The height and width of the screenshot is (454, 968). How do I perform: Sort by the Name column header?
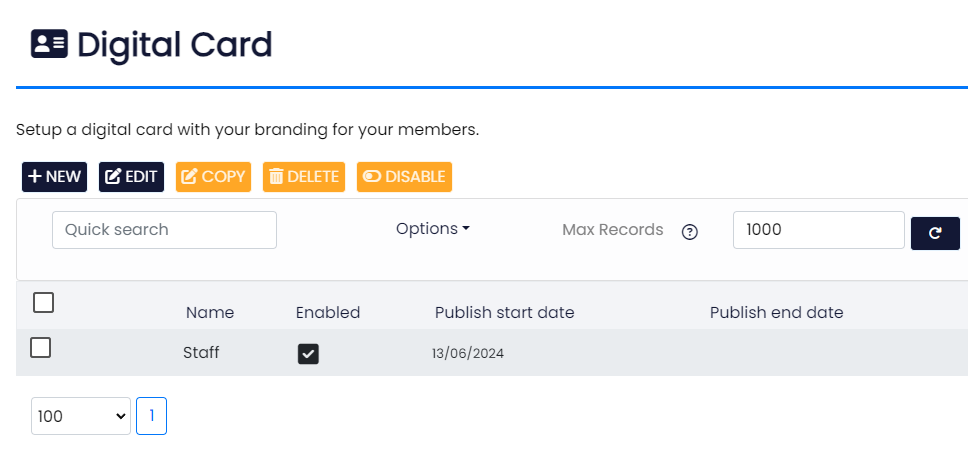(x=210, y=313)
